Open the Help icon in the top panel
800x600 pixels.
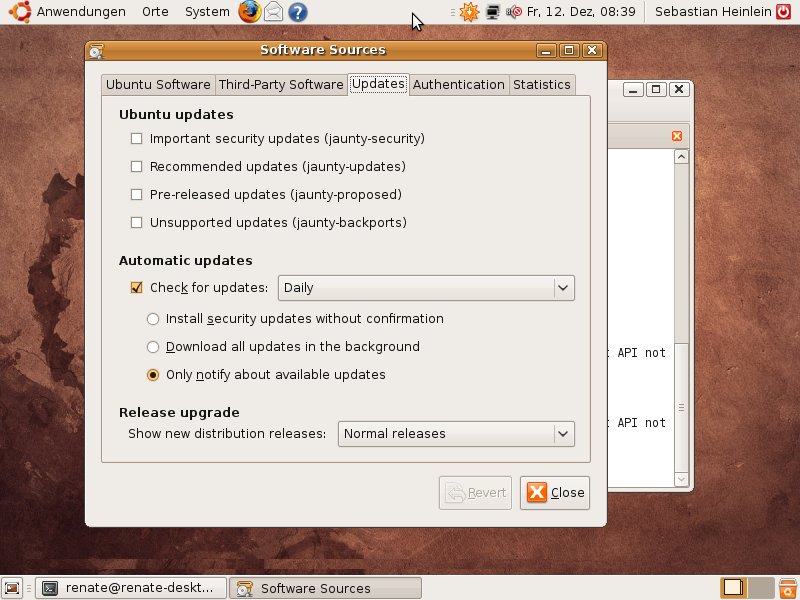point(298,12)
